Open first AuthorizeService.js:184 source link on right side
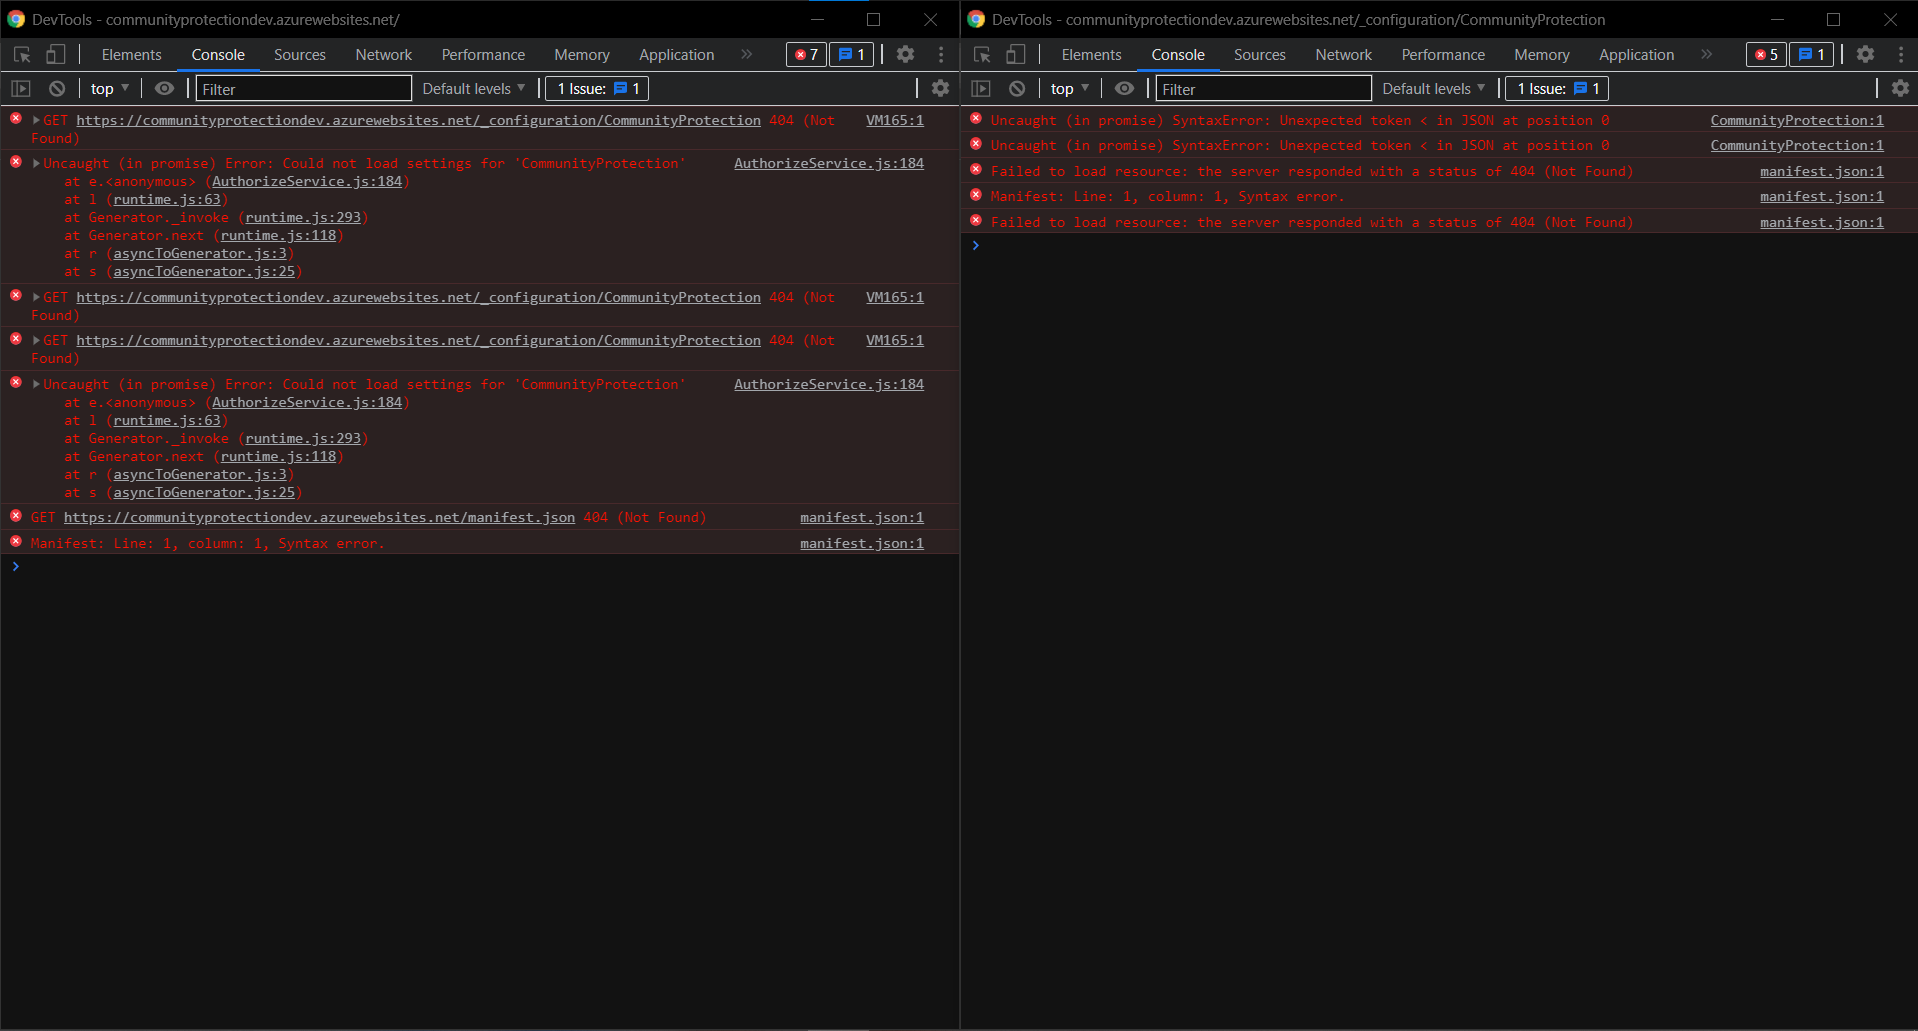 (x=829, y=163)
